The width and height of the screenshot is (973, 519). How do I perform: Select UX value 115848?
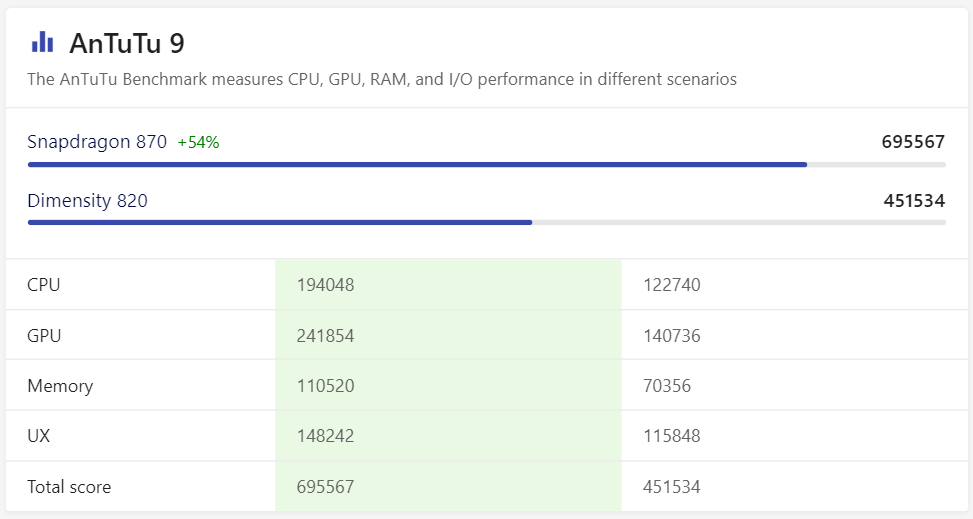point(671,436)
